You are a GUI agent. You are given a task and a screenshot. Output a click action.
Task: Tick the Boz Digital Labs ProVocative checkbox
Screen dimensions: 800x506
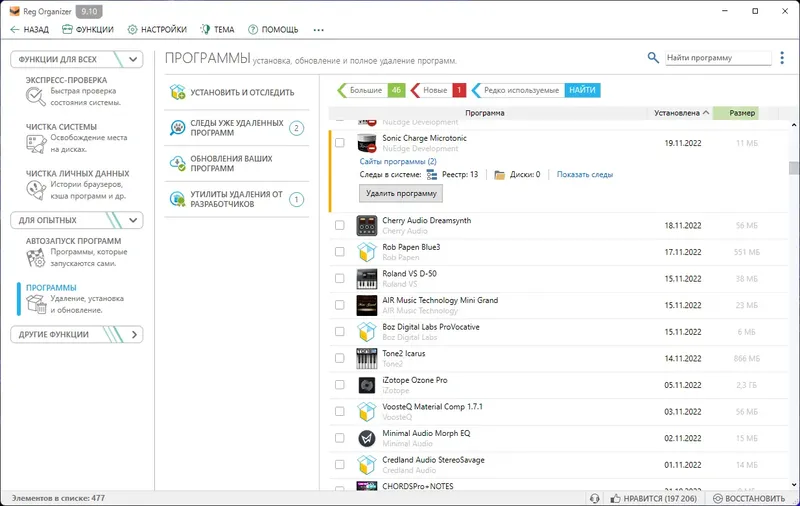click(340, 332)
